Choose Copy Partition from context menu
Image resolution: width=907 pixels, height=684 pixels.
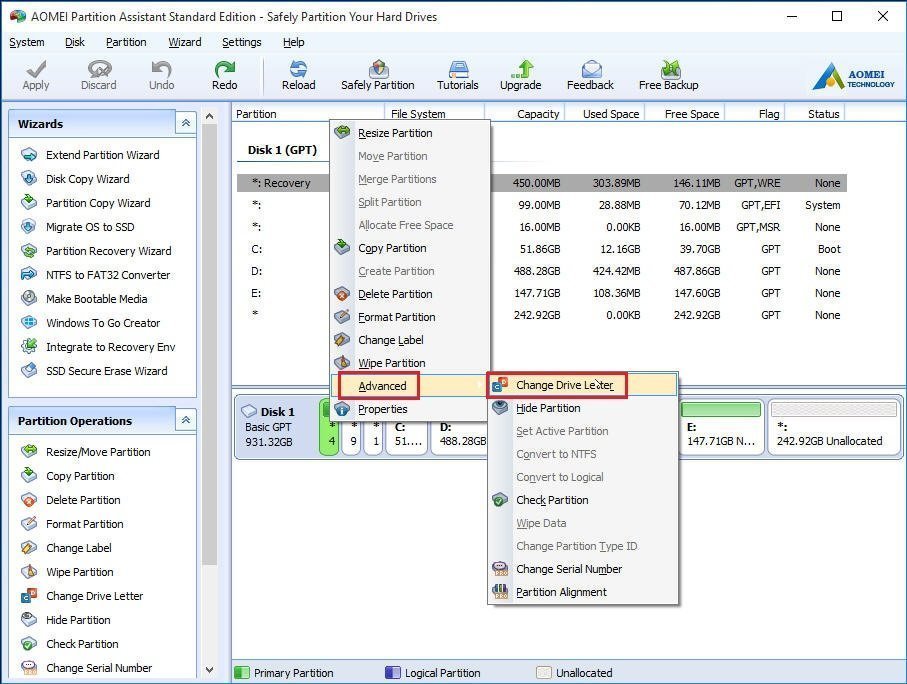click(x=410, y=248)
